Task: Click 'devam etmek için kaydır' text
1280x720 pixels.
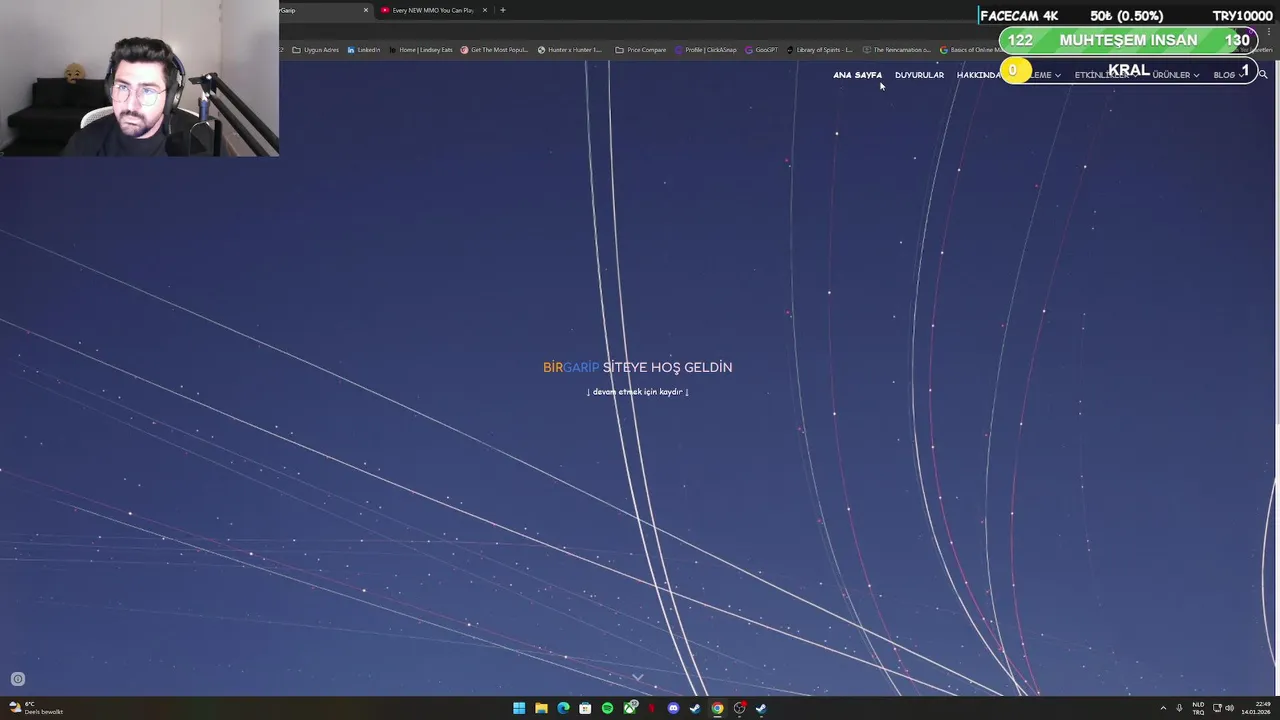Action: (637, 392)
